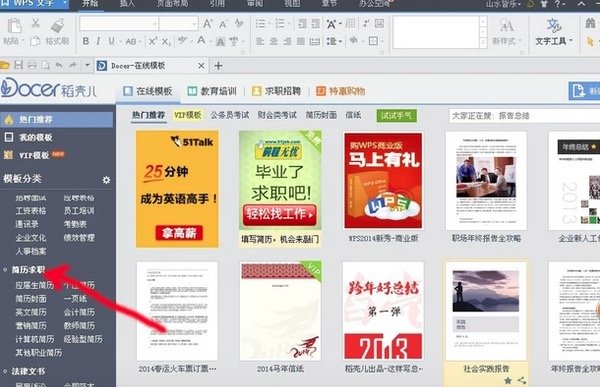The height and width of the screenshot is (387, 600).
Task: Click the template search input field
Action: pyautogui.click(x=524, y=116)
